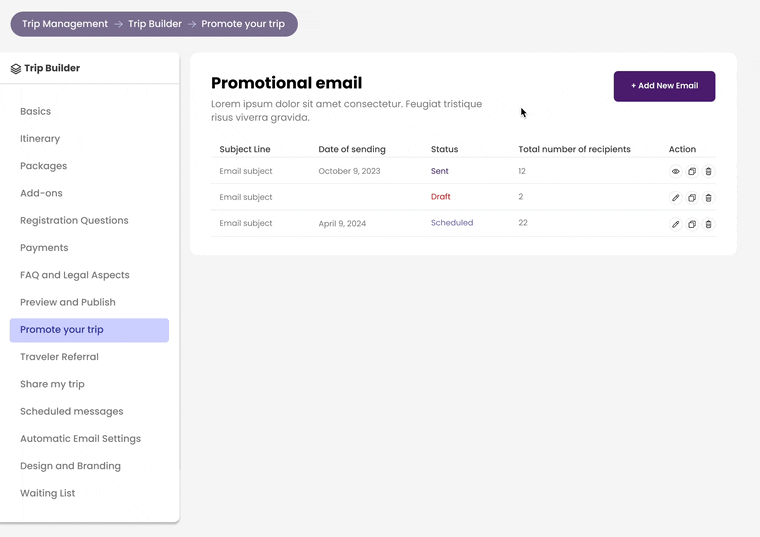Open Itinerary in the sidebar

(x=40, y=139)
